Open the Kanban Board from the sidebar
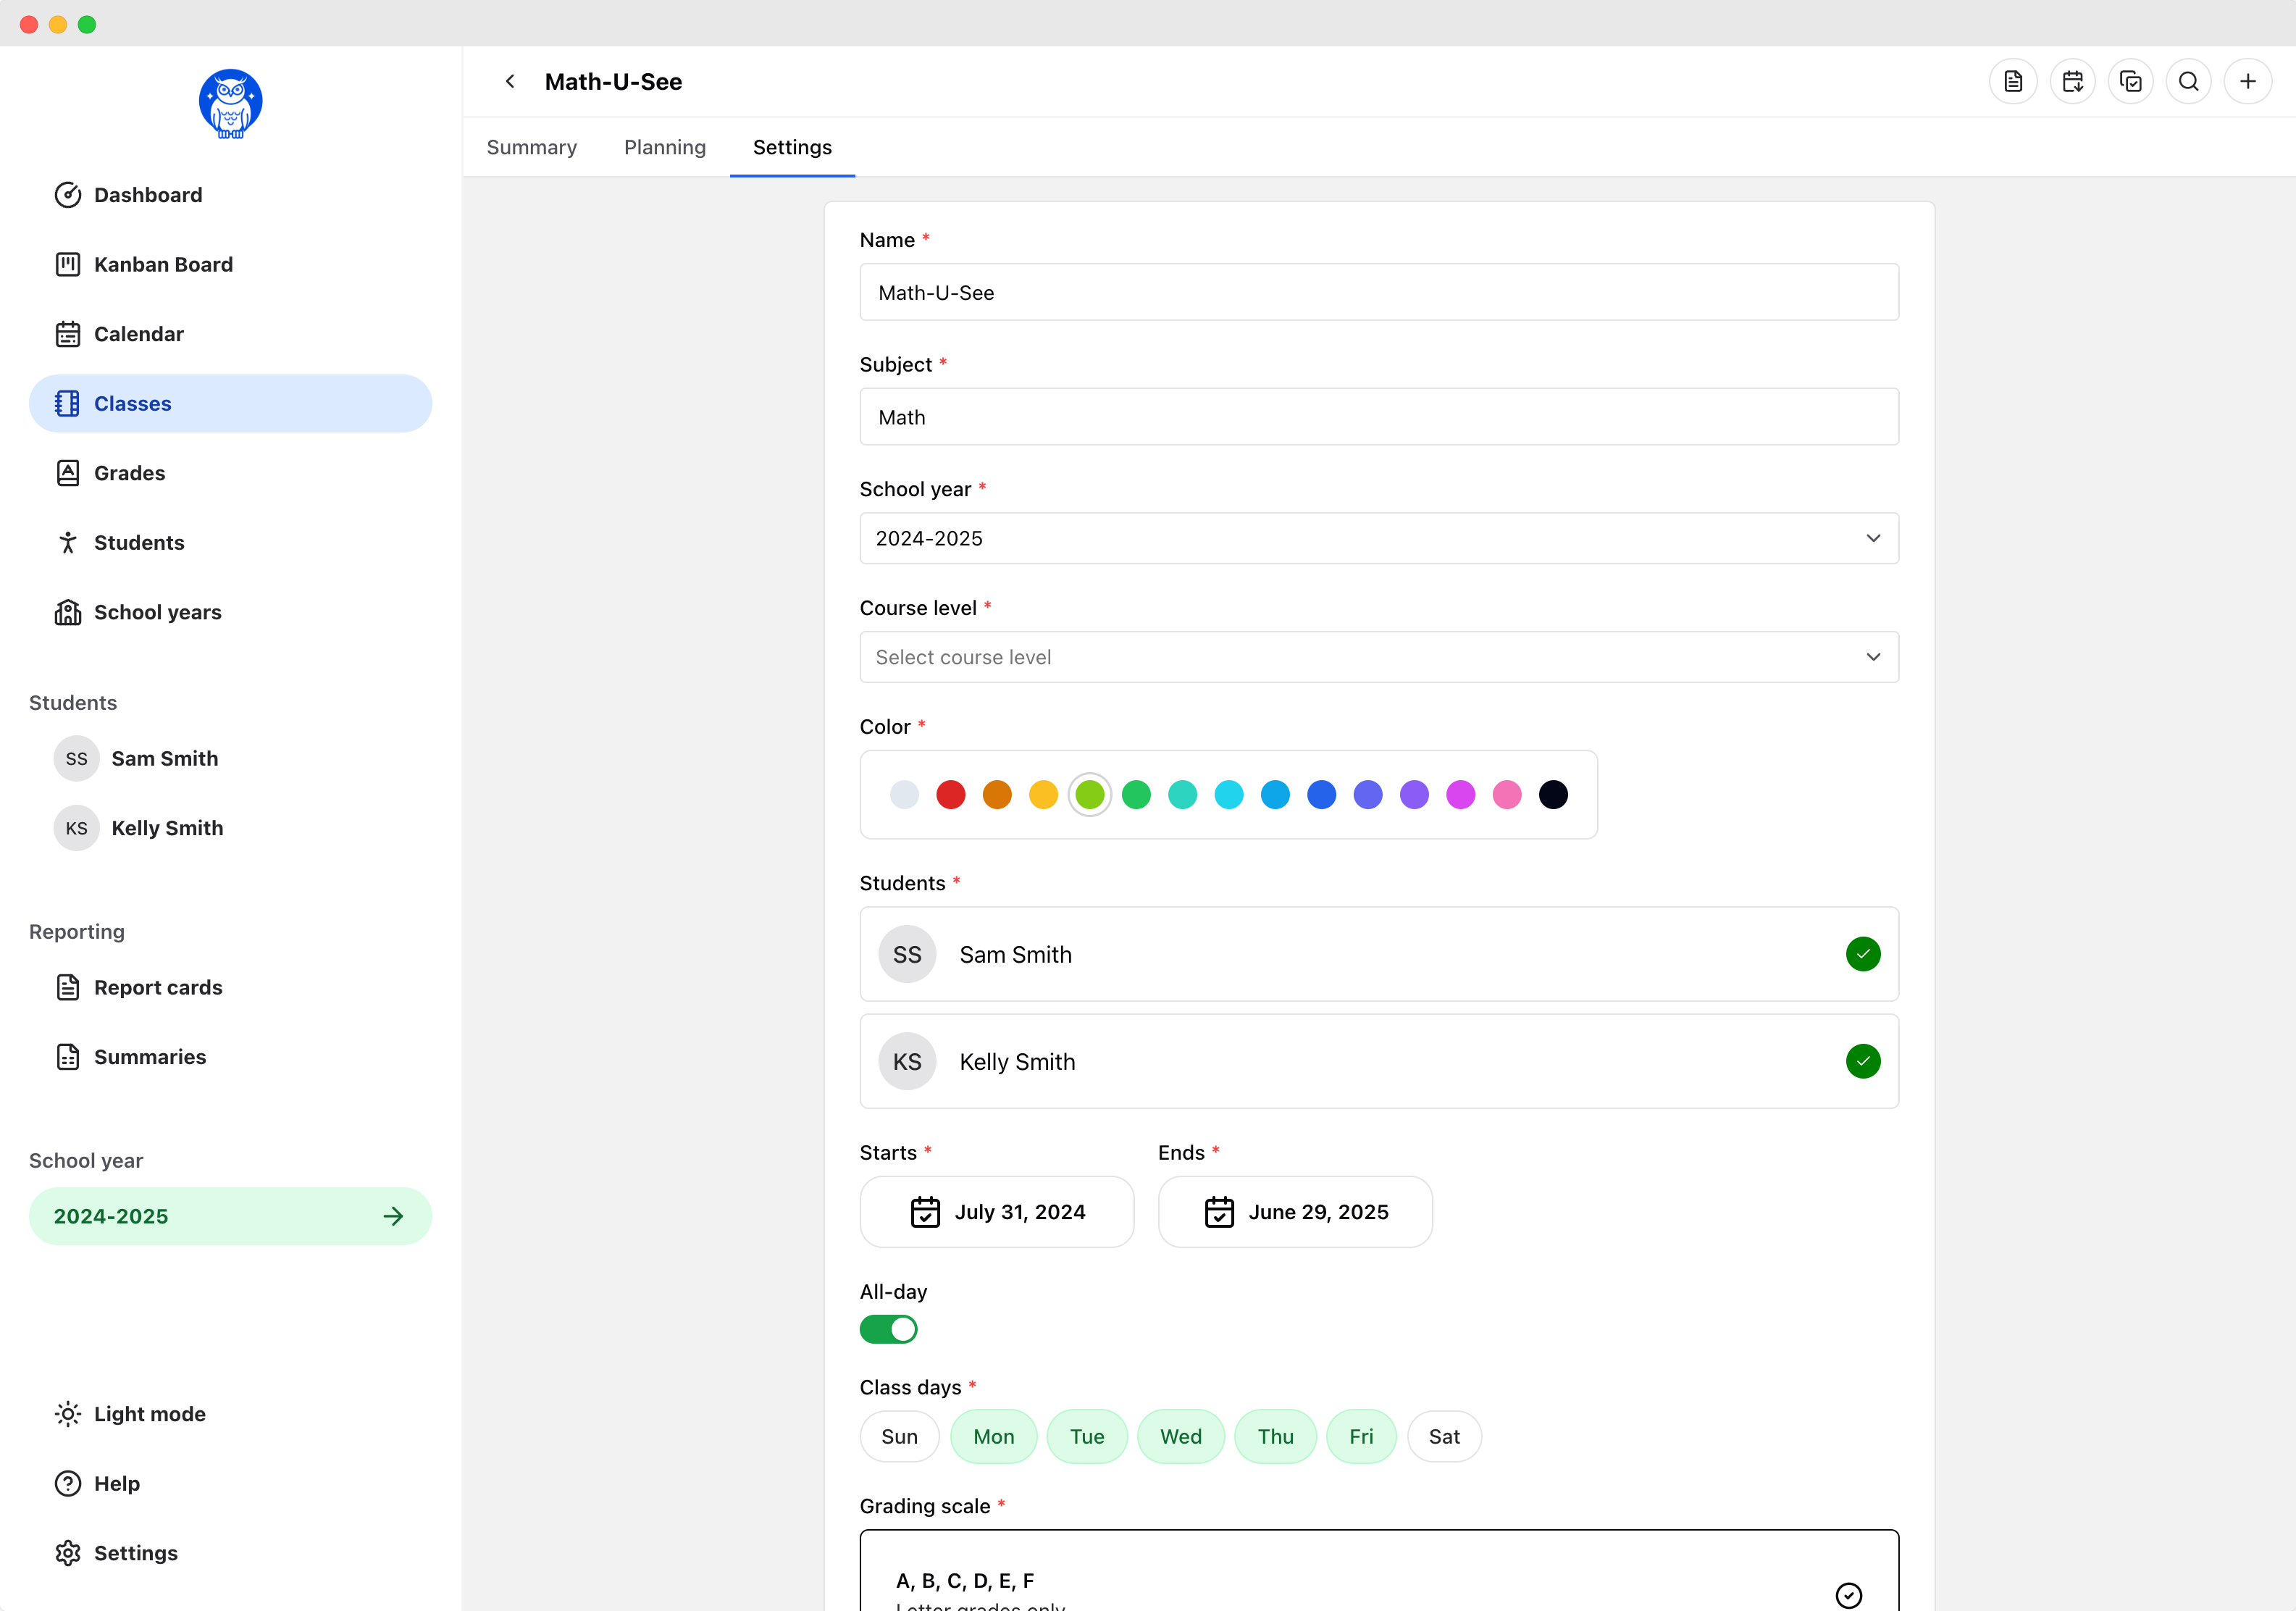 pos(162,264)
